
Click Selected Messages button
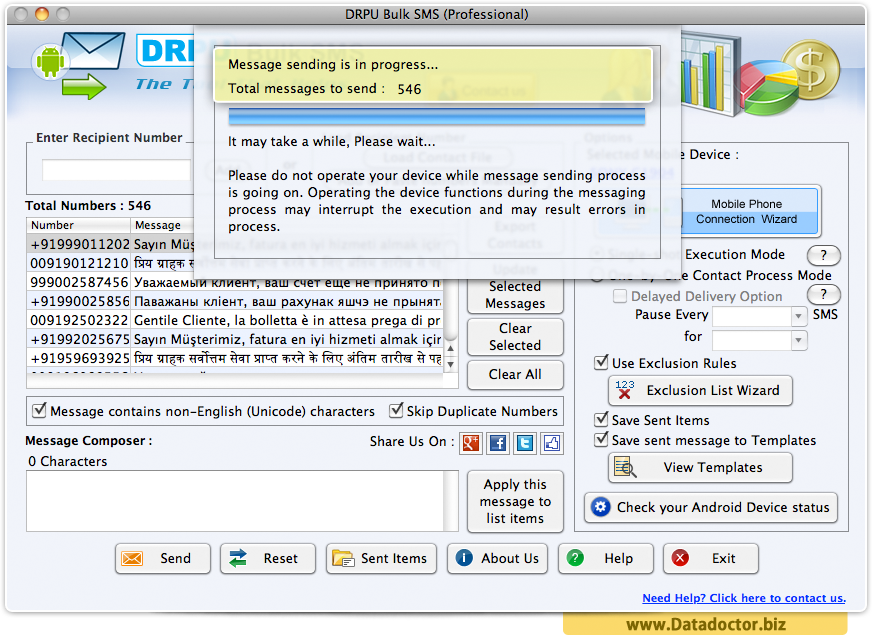515,295
